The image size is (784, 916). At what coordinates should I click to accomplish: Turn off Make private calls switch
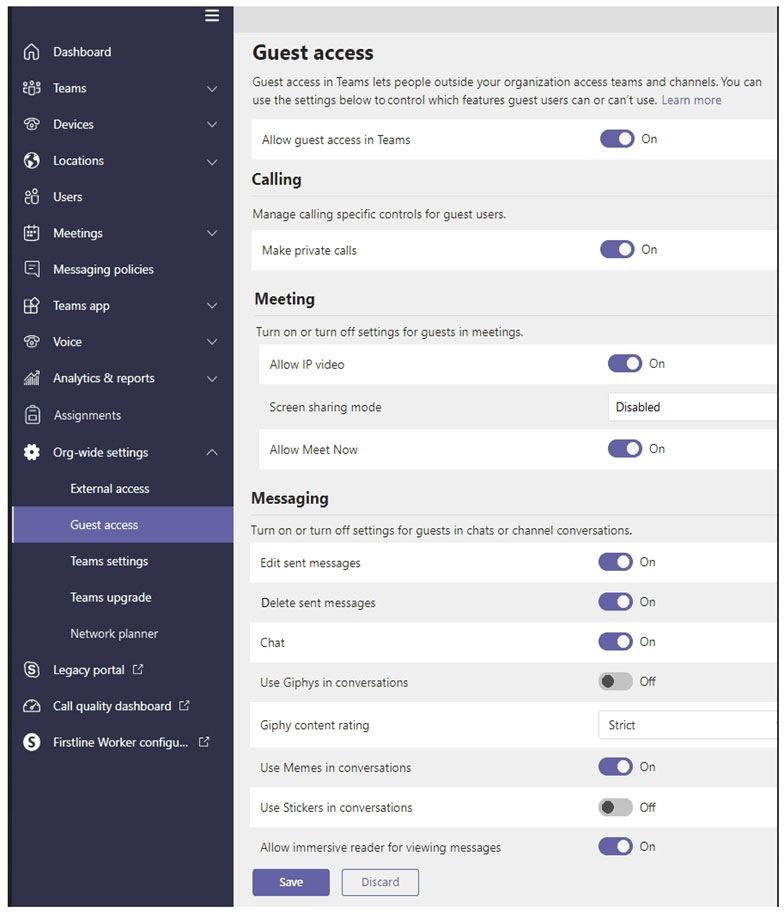tap(617, 249)
